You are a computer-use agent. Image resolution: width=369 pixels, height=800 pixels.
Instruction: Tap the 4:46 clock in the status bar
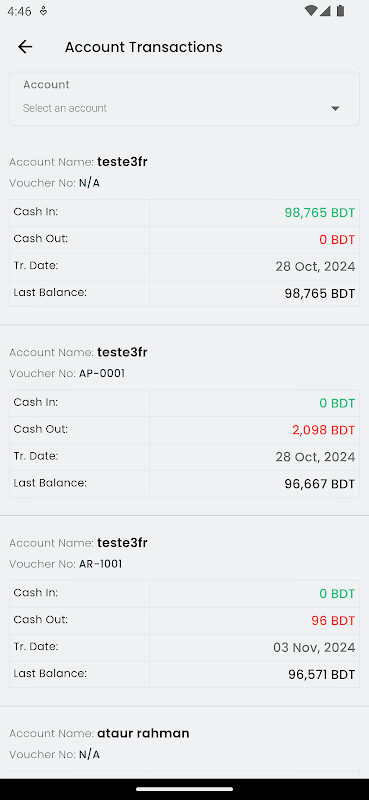[x=20, y=11]
